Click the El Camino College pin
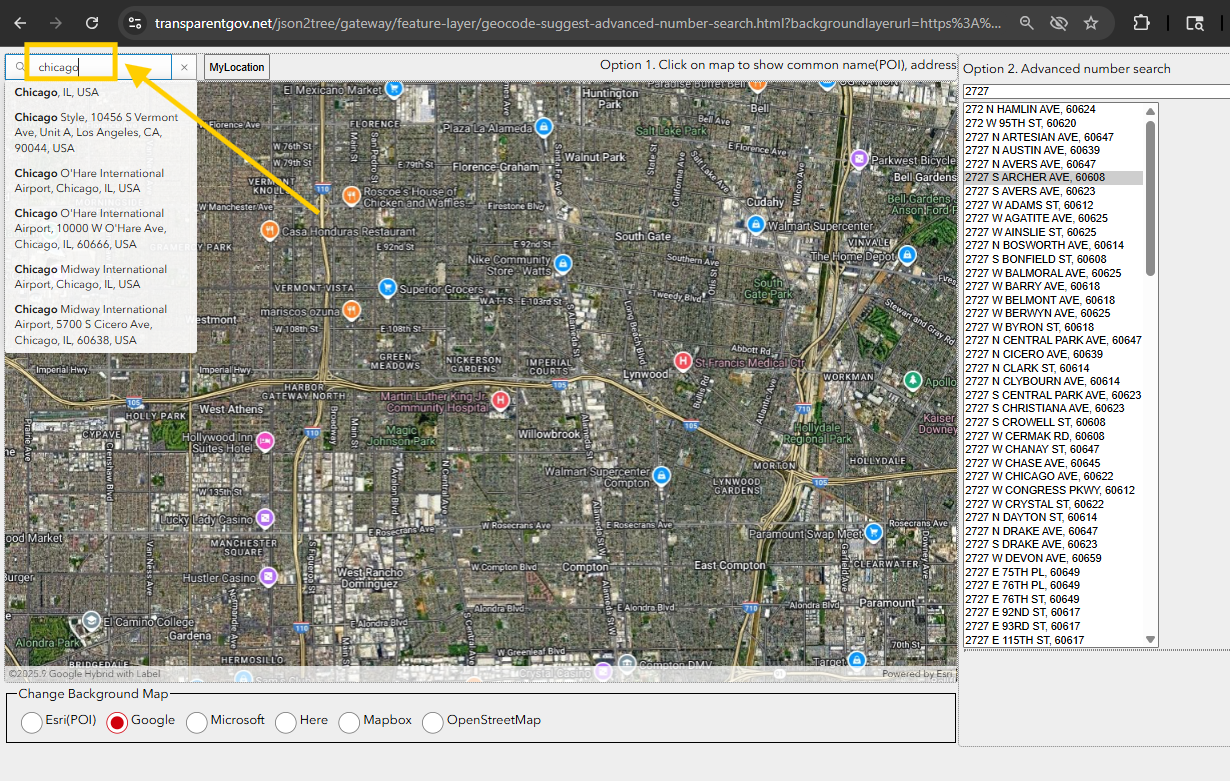The height and width of the screenshot is (781, 1230). click(x=91, y=621)
